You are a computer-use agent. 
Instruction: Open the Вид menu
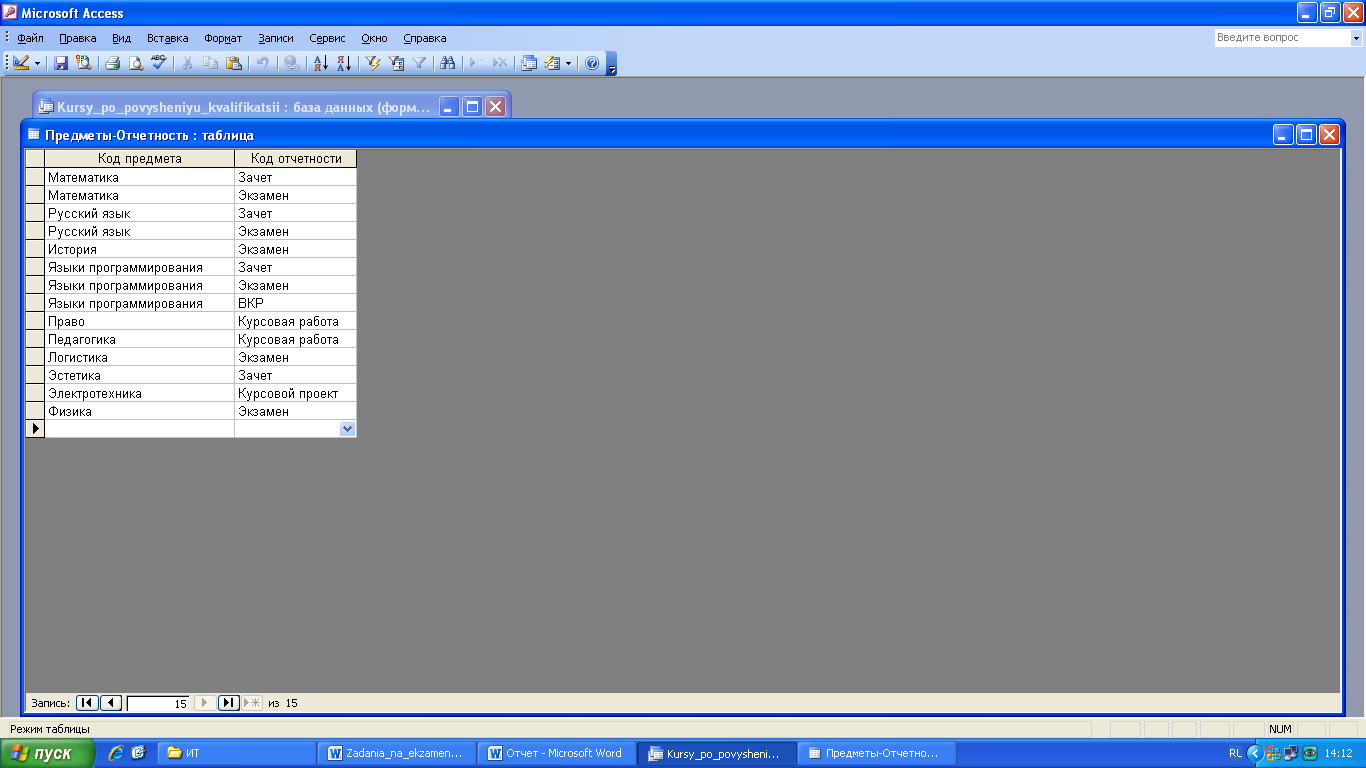click(x=122, y=38)
